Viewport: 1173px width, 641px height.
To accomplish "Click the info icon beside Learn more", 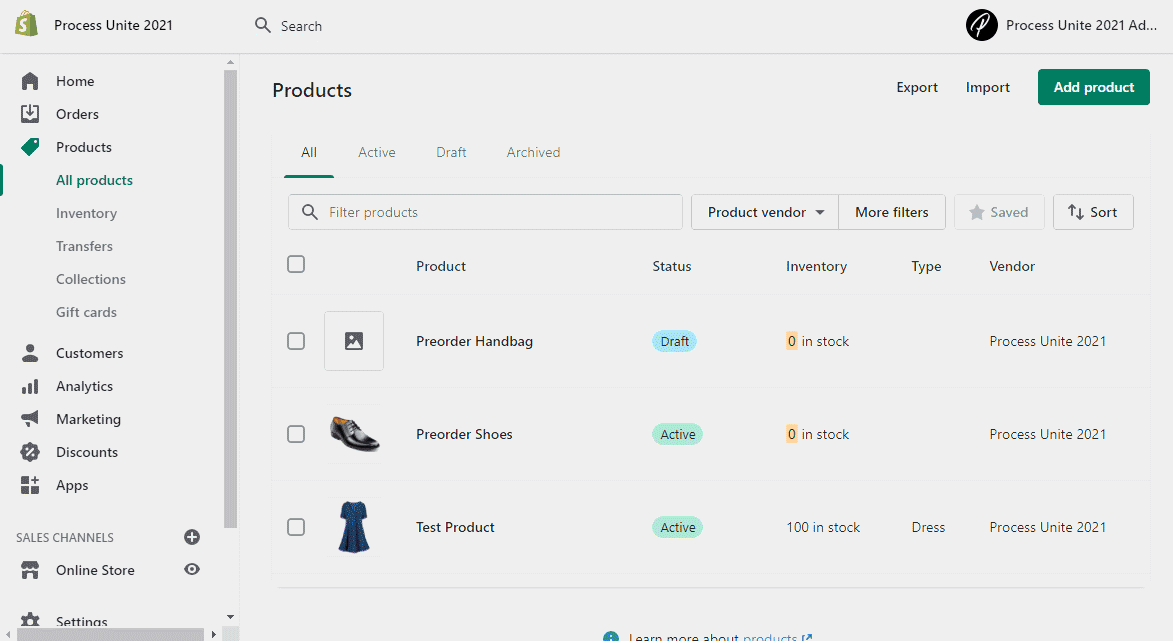I will [611, 637].
